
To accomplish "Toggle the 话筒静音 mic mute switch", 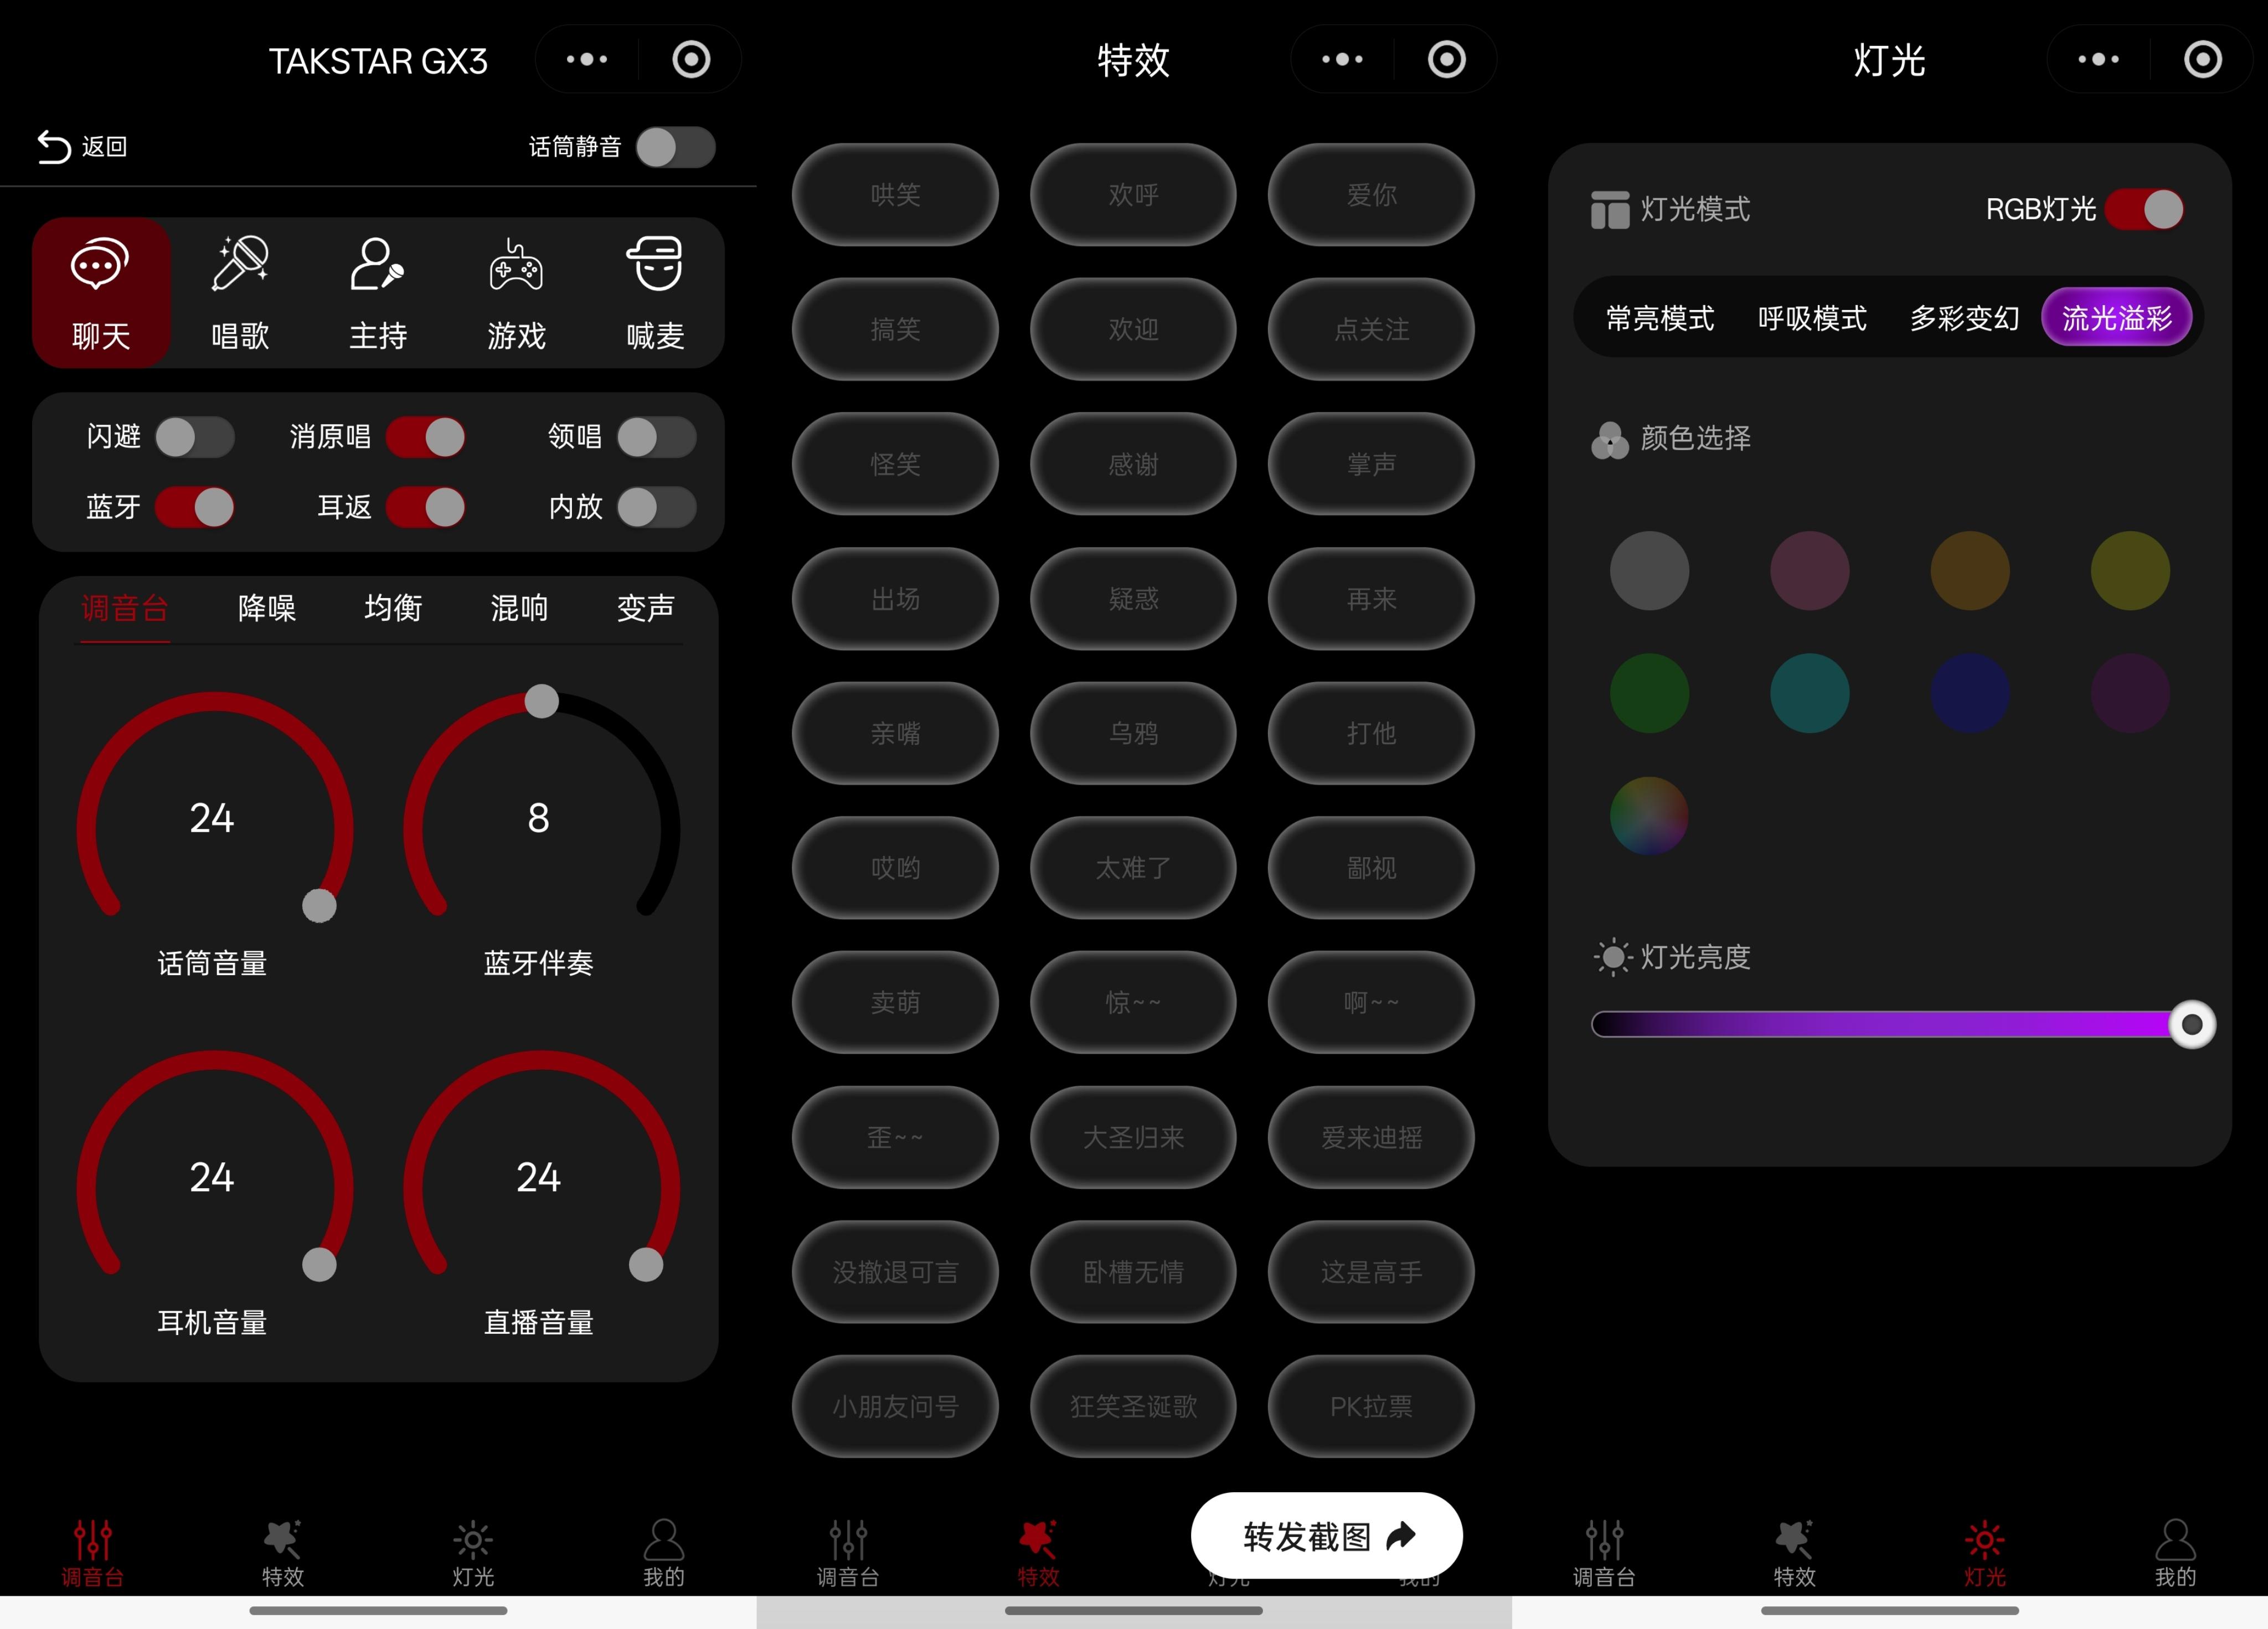I will [676, 148].
